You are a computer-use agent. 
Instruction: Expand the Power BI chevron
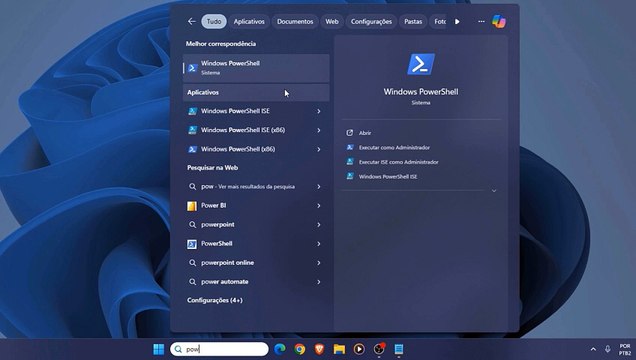(x=319, y=206)
